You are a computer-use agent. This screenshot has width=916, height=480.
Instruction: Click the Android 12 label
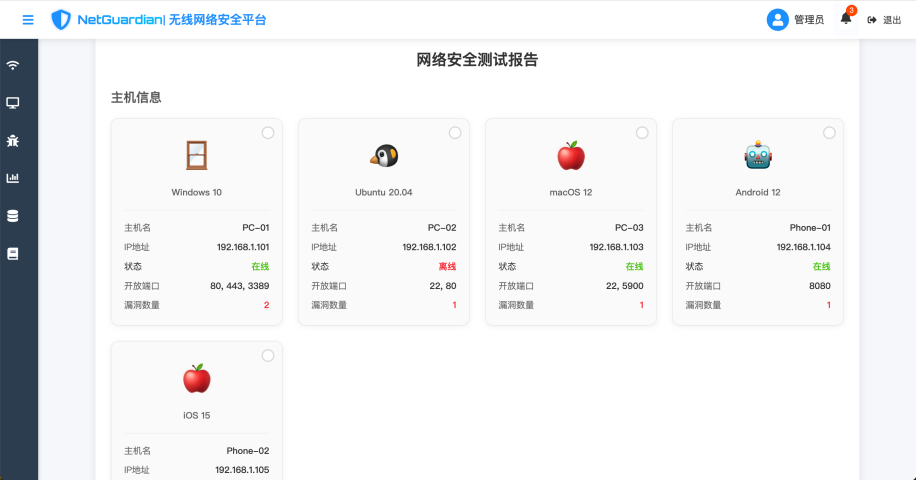[x=758, y=192]
